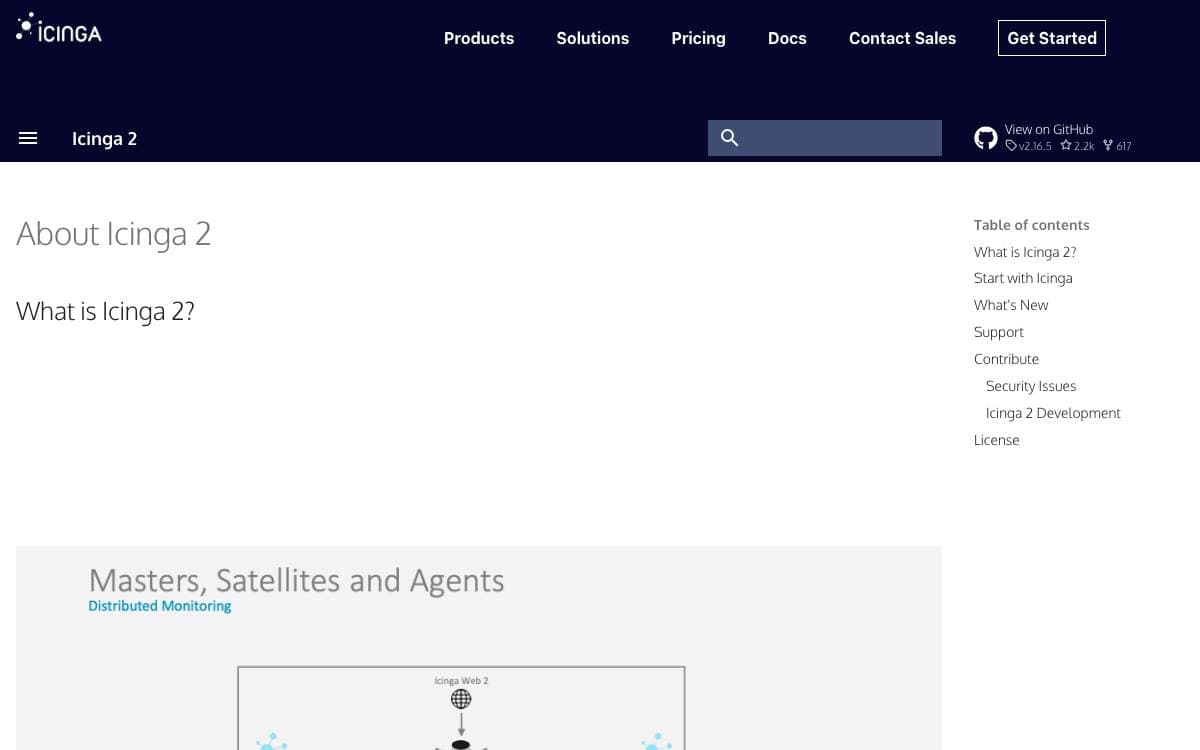This screenshot has height=750, width=1200.
Task: Jump to License section
Action: (997, 440)
